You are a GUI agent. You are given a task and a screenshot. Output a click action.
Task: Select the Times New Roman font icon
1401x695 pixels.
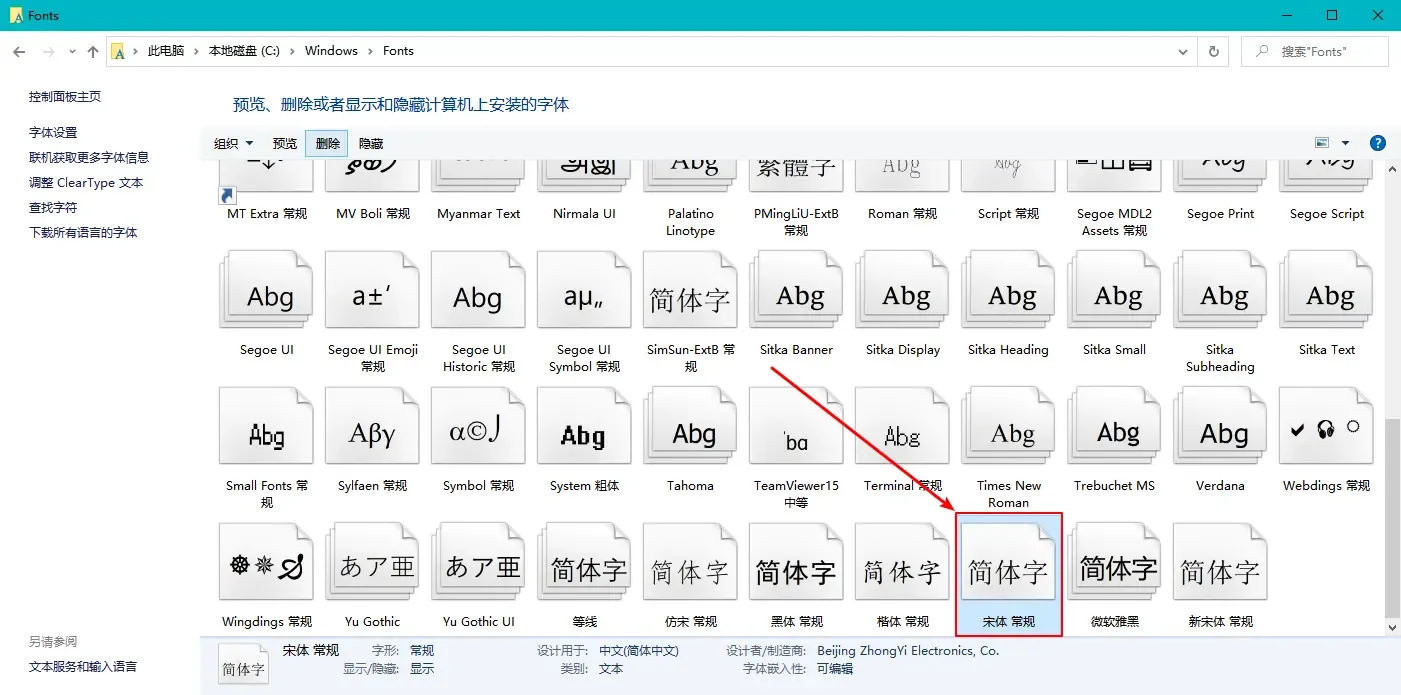coord(1008,425)
